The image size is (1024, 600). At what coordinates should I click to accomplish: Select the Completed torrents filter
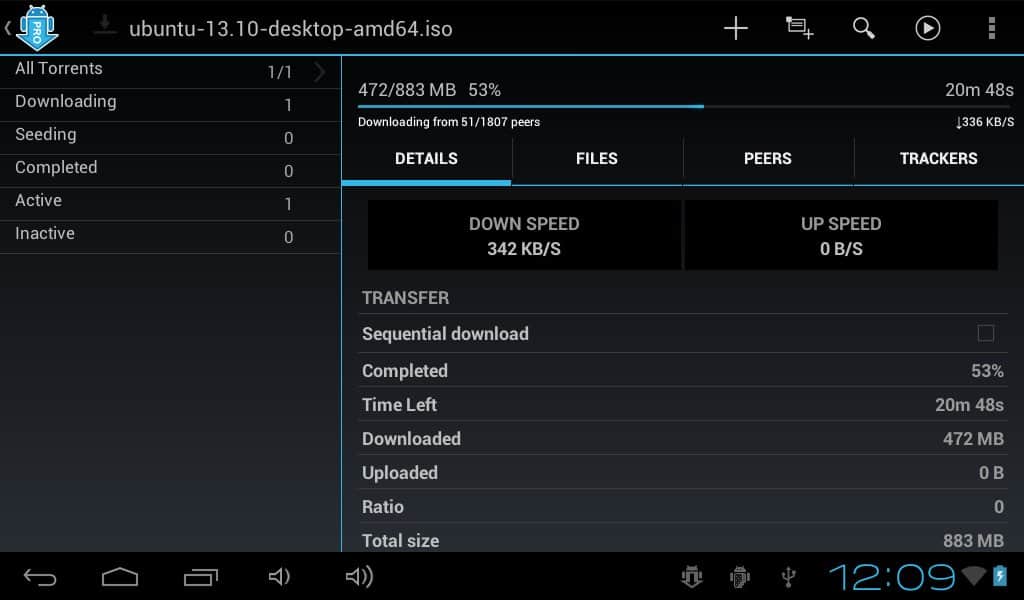pyautogui.click(x=56, y=168)
